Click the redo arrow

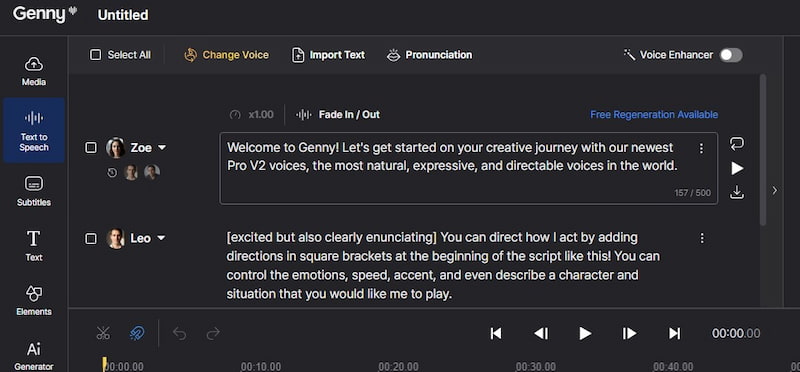click(213, 334)
